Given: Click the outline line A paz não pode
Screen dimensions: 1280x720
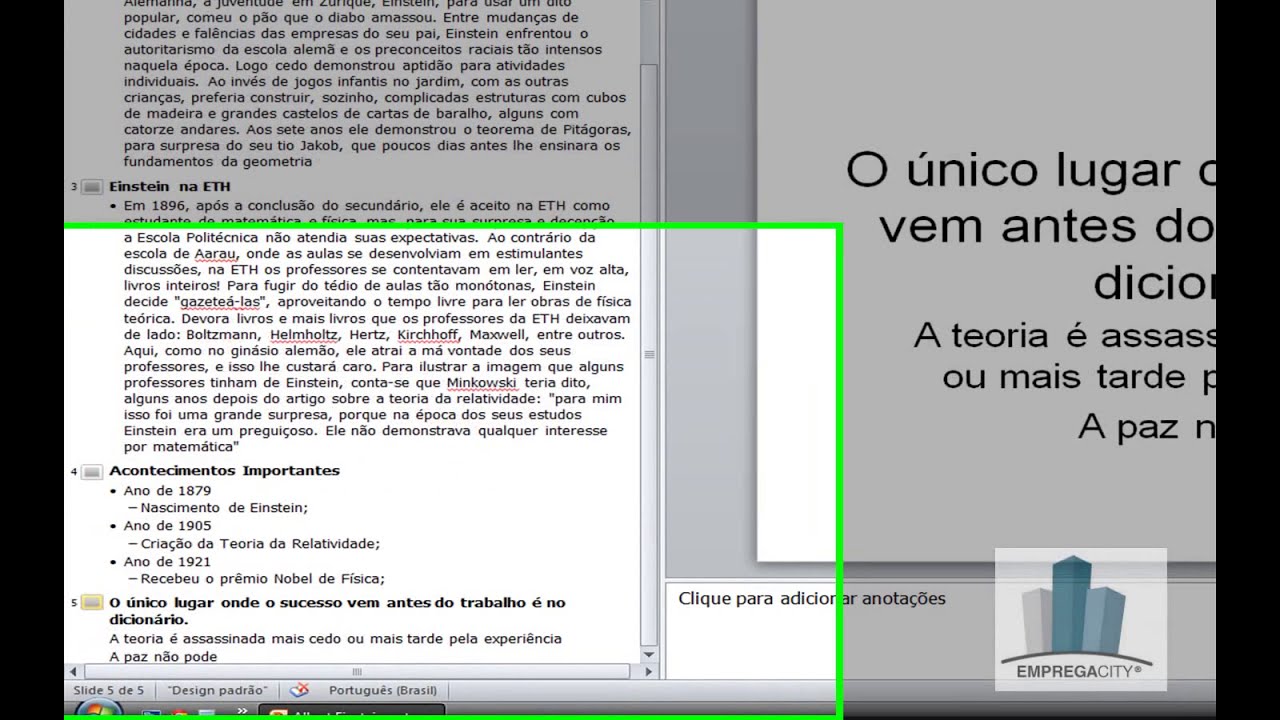Looking at the screenshot, I should click(163, 657).
